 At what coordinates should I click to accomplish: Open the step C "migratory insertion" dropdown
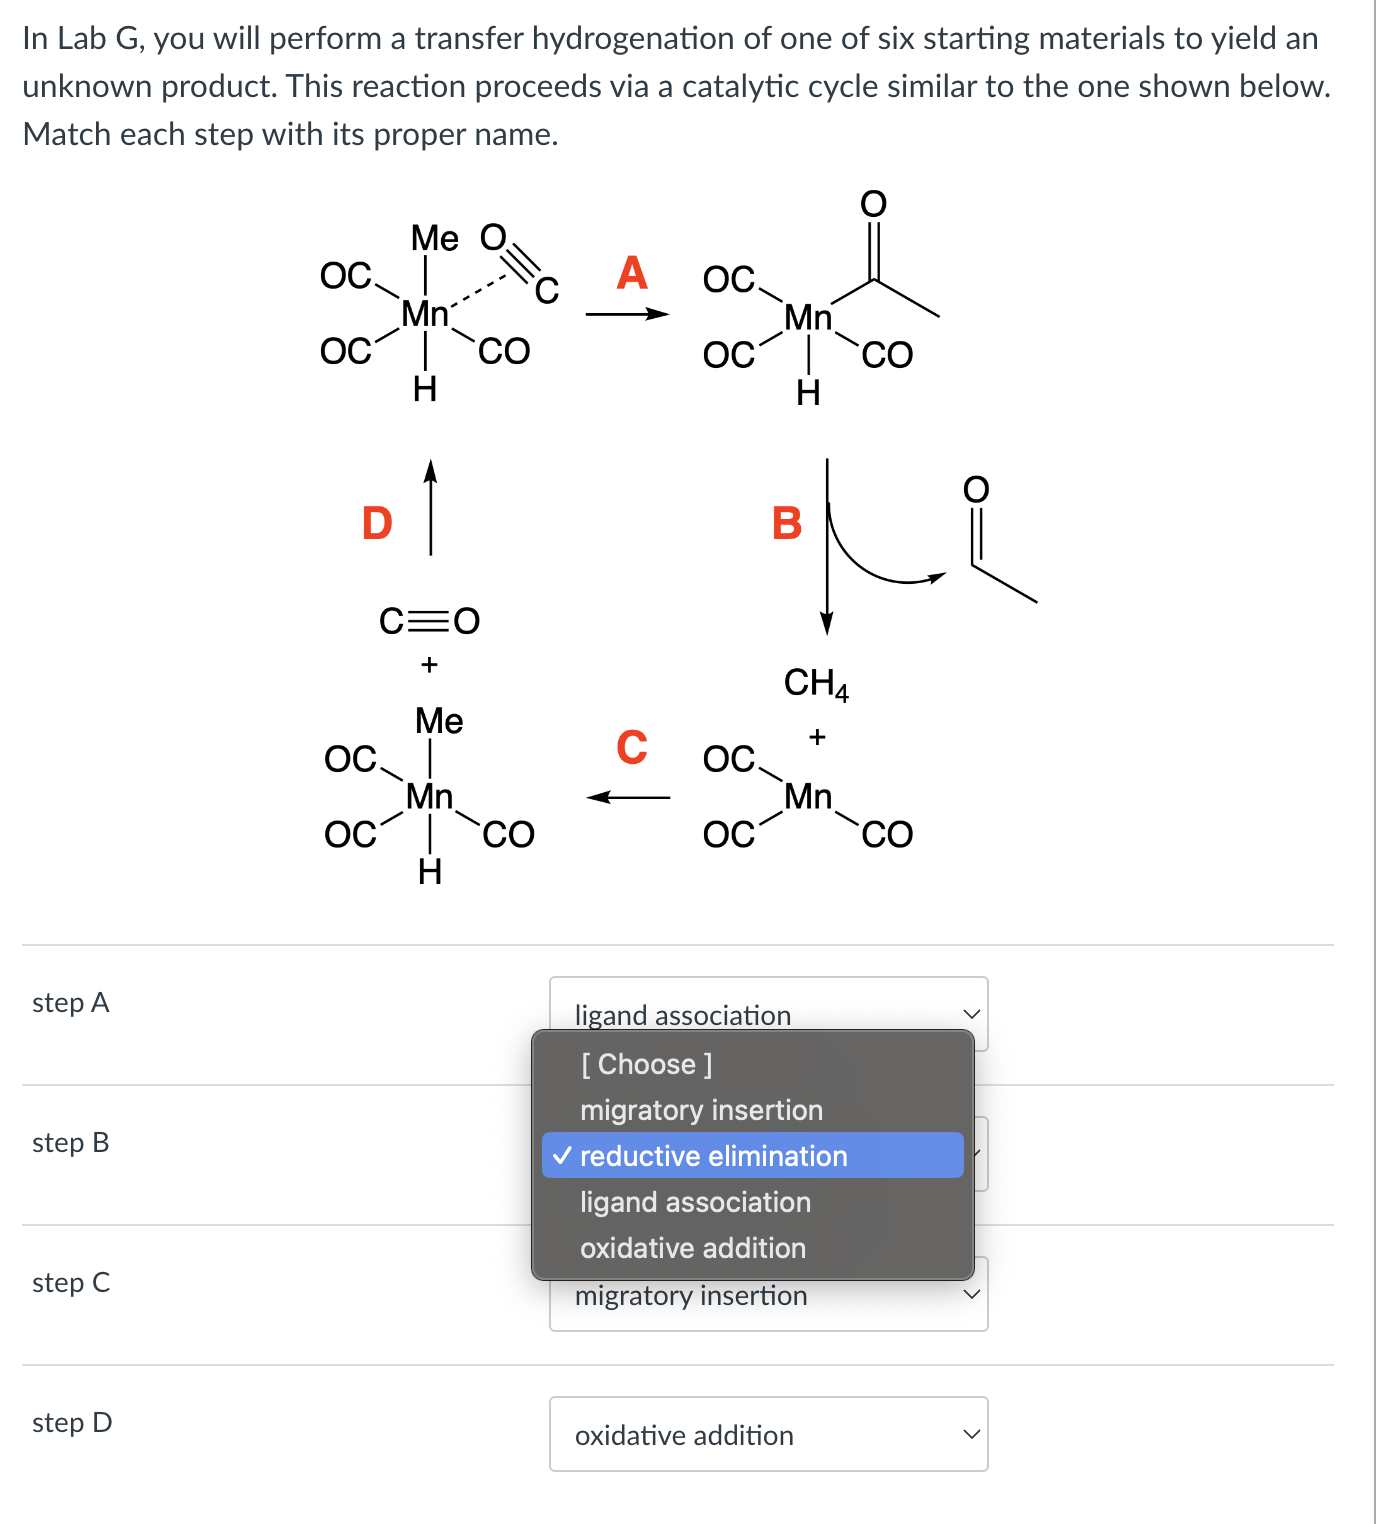(x=767, y=1293)
